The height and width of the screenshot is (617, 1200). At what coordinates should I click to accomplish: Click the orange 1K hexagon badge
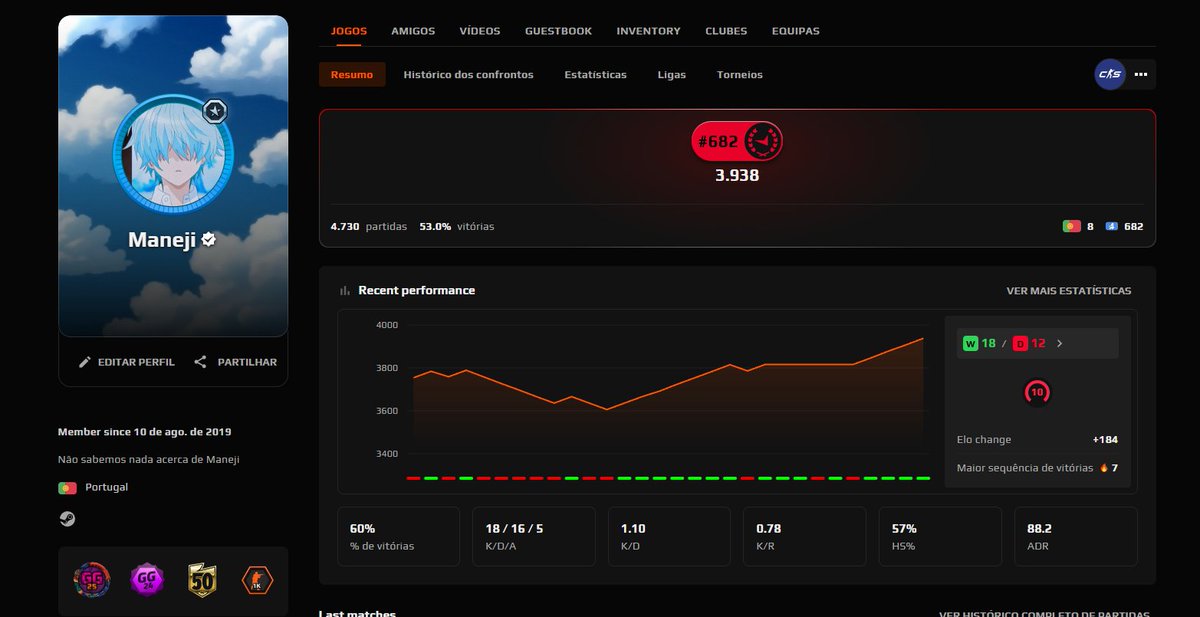point(258,579)
